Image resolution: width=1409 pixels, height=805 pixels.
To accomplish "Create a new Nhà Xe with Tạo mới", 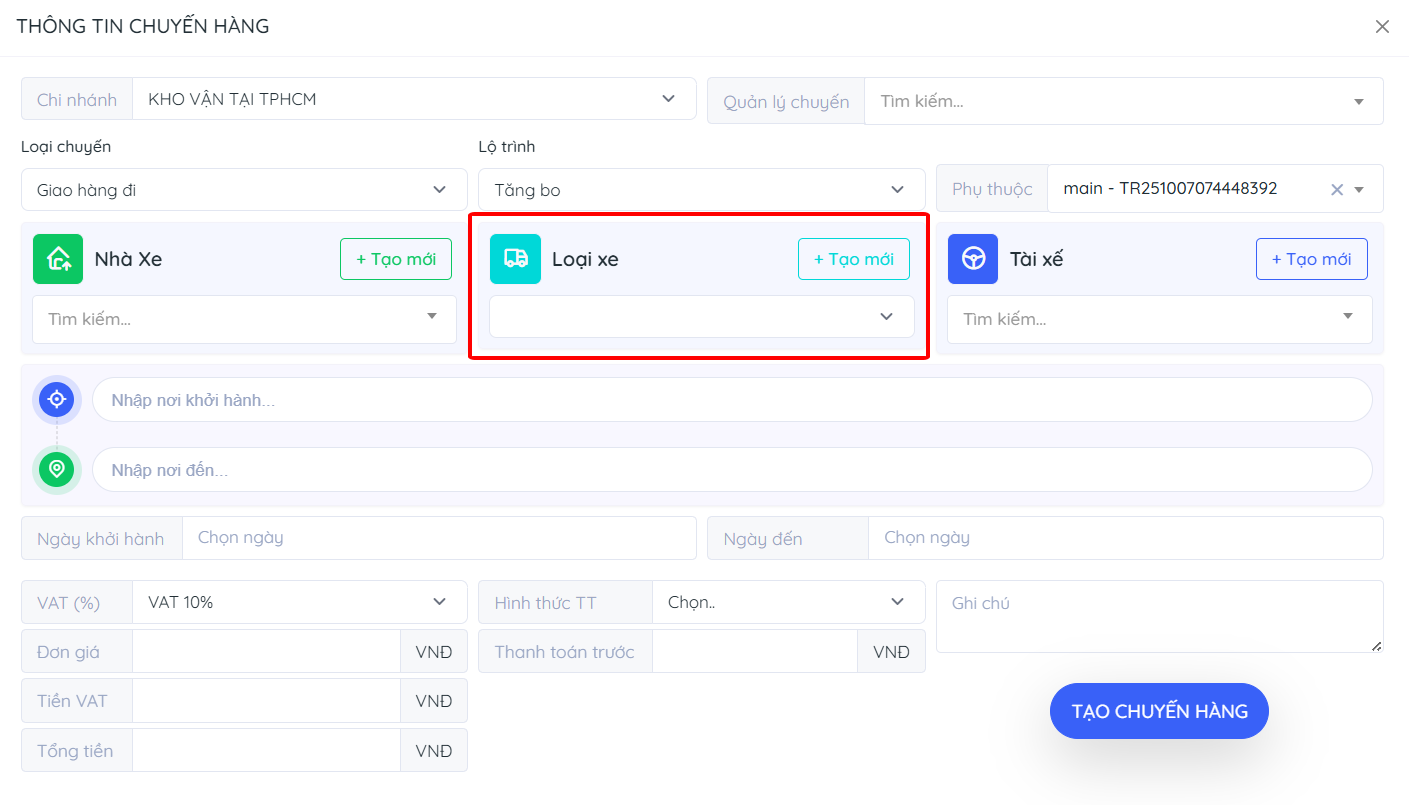I will click(395, 259).
